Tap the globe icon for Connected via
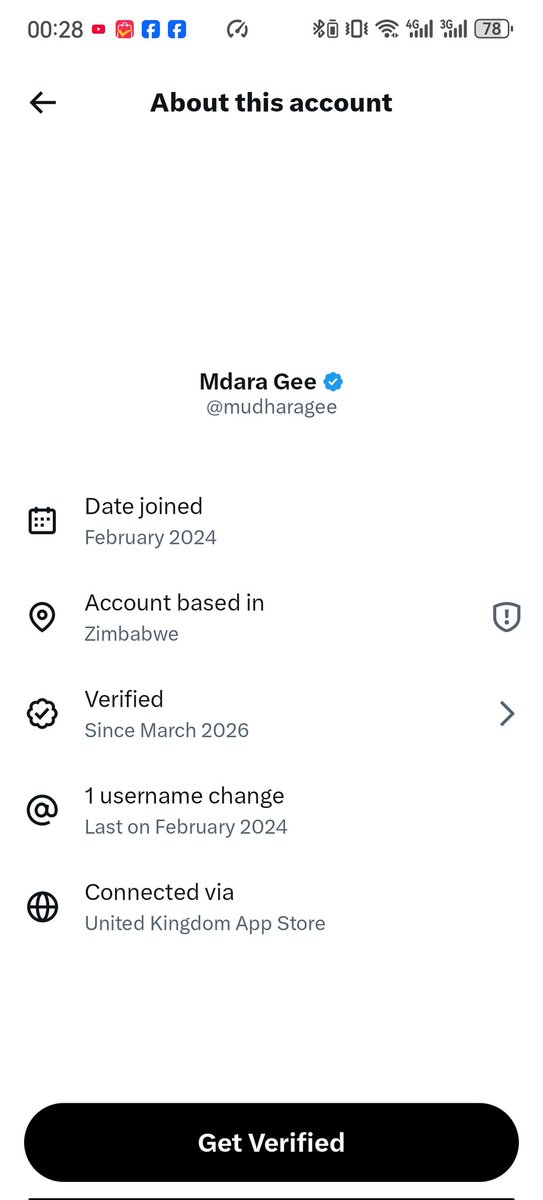543x1200 pixels. coord(42,907)
